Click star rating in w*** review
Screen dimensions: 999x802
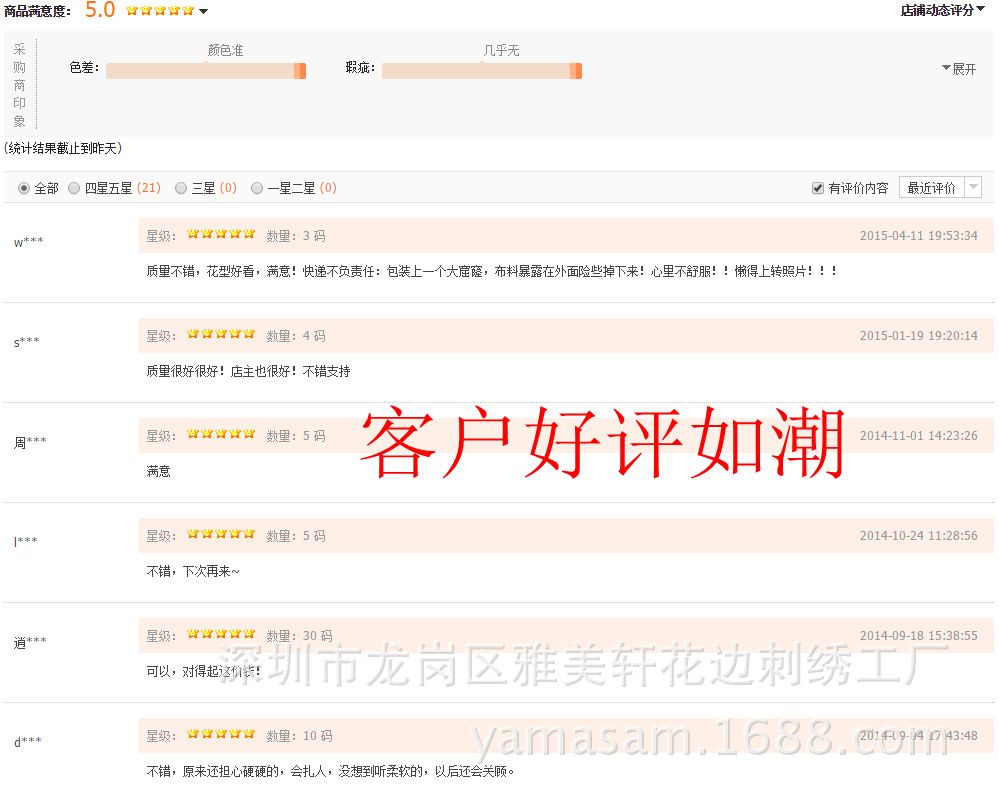(x=221, y=235)
